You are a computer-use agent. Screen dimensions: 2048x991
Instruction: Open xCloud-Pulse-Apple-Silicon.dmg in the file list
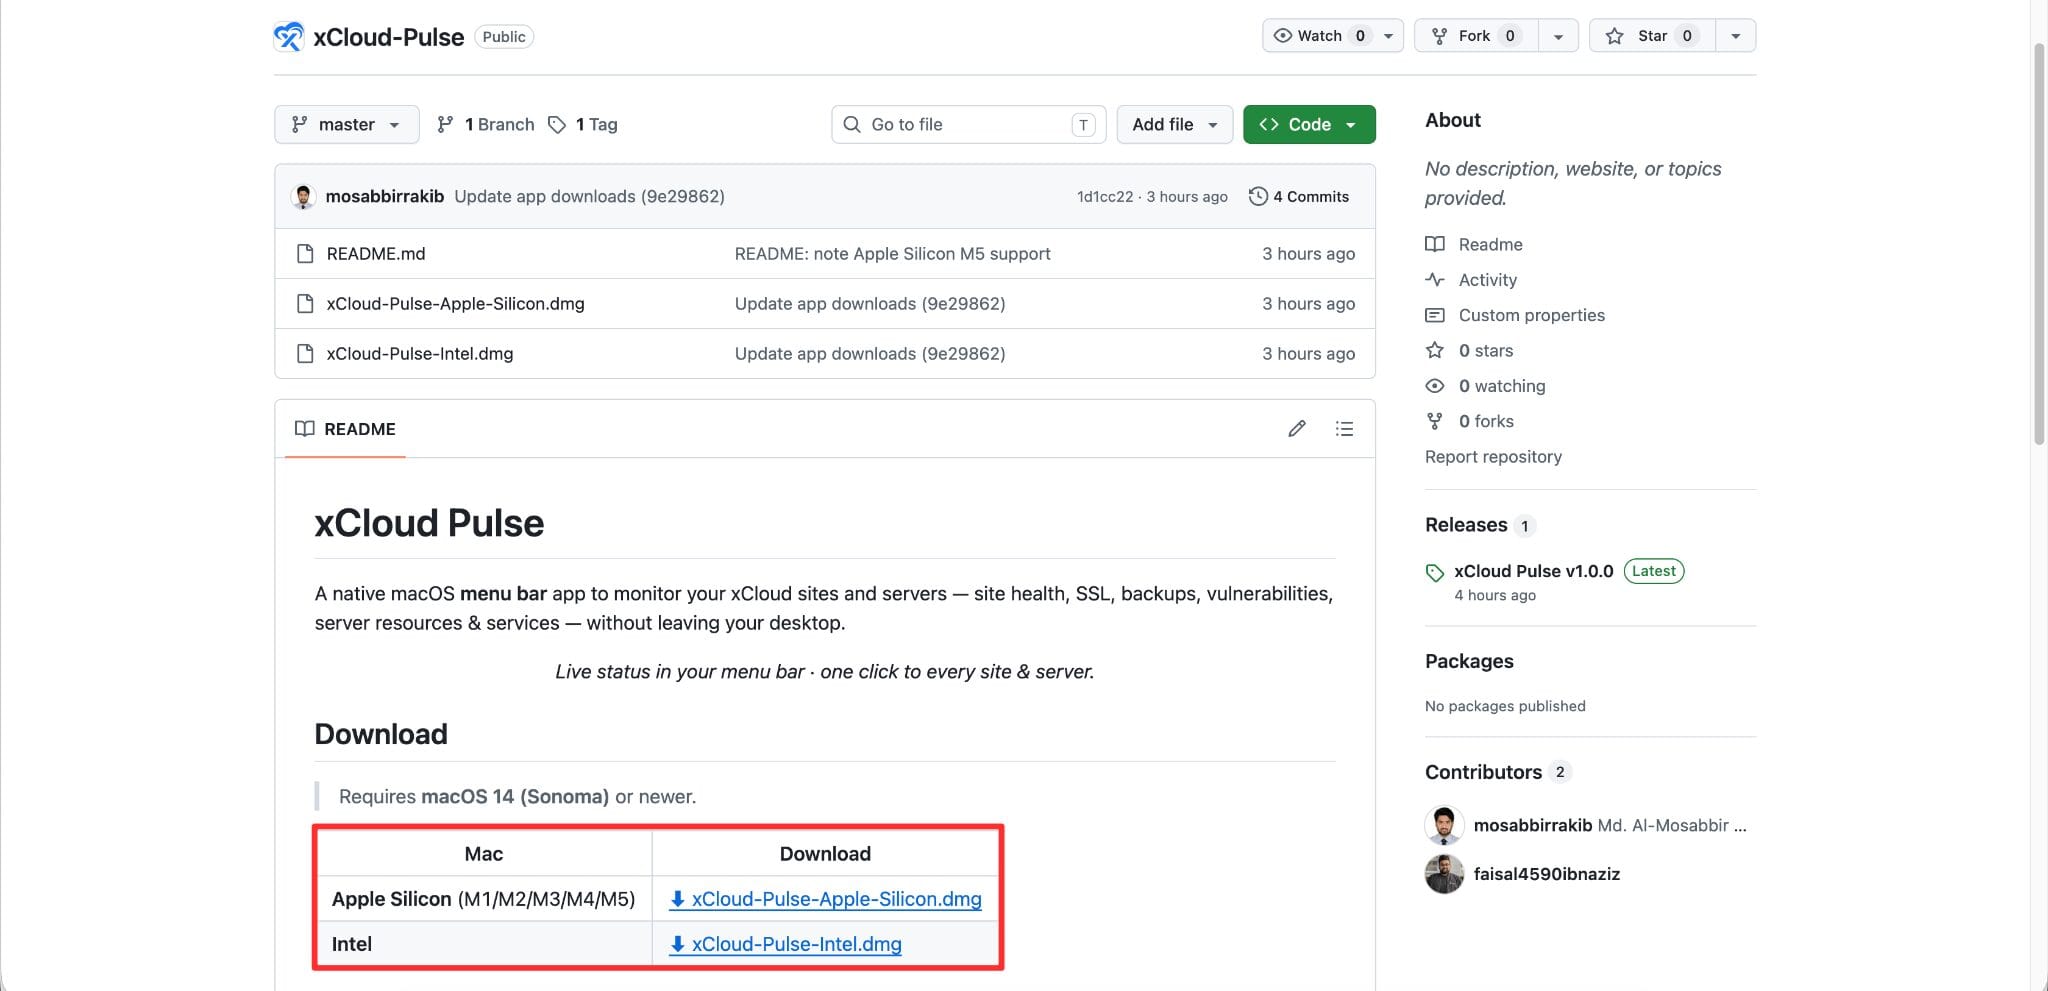tap(455, 304)
